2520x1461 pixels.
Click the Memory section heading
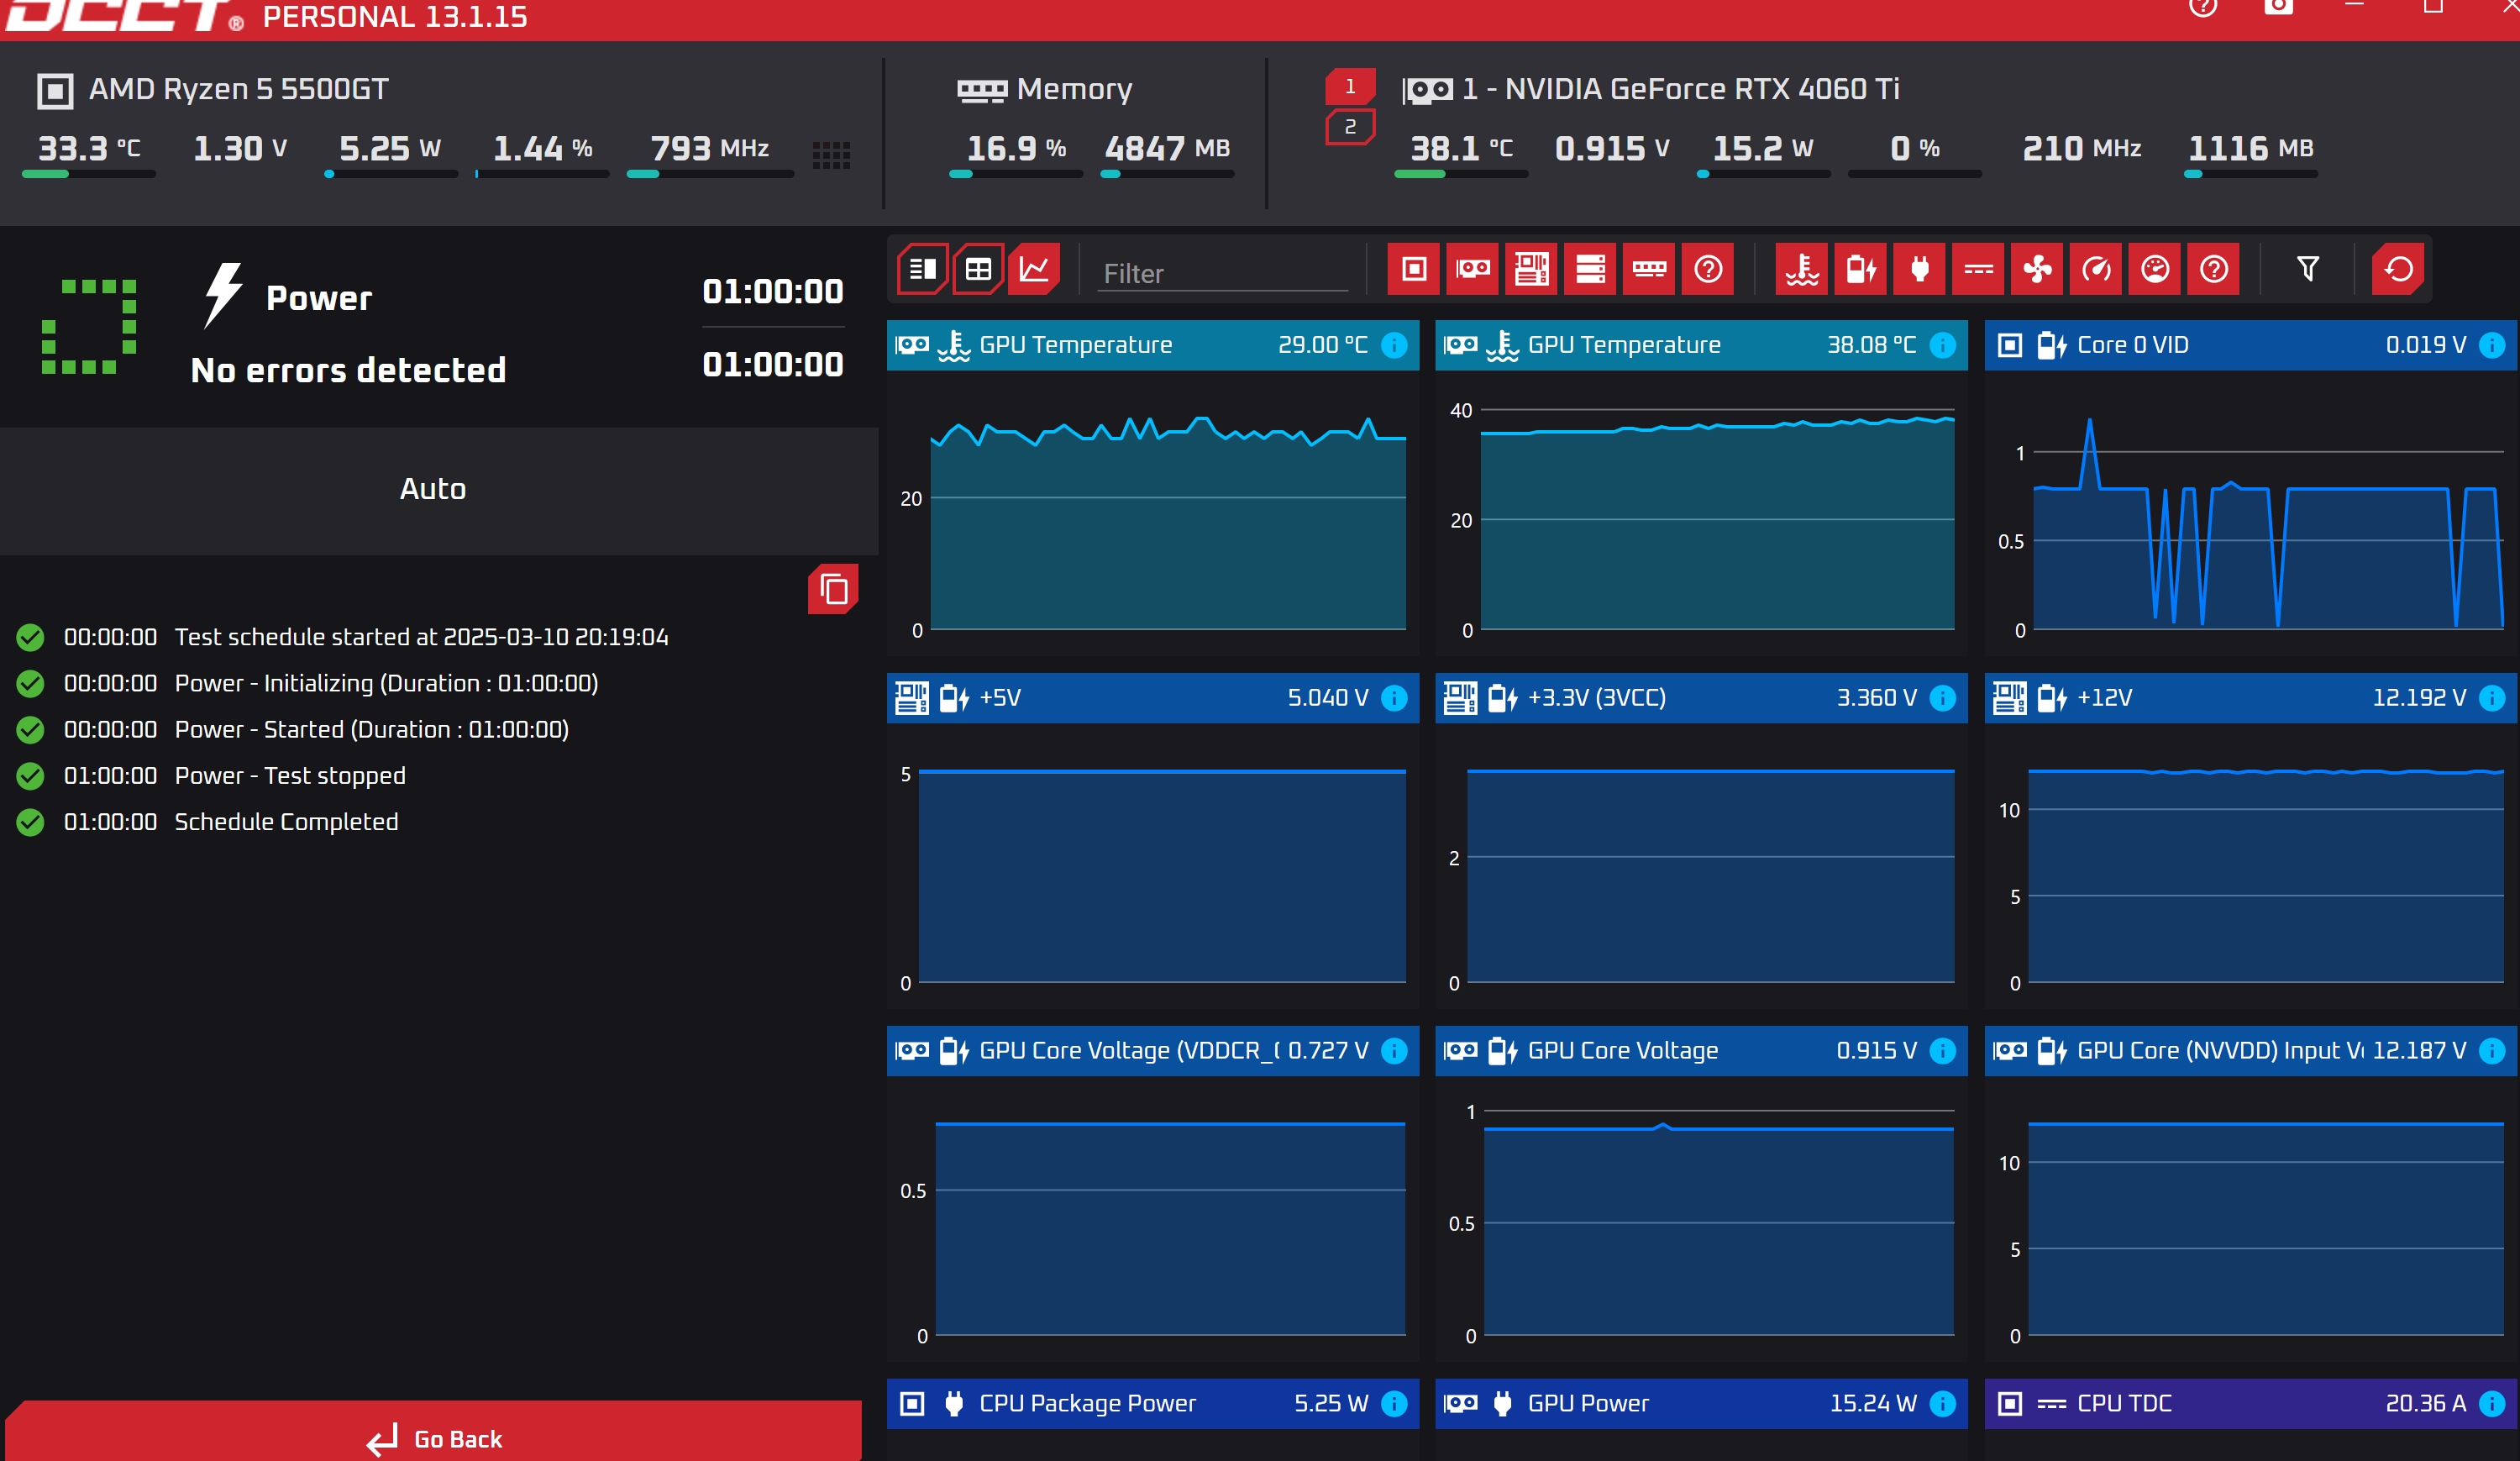click(x=1074, y=89)
